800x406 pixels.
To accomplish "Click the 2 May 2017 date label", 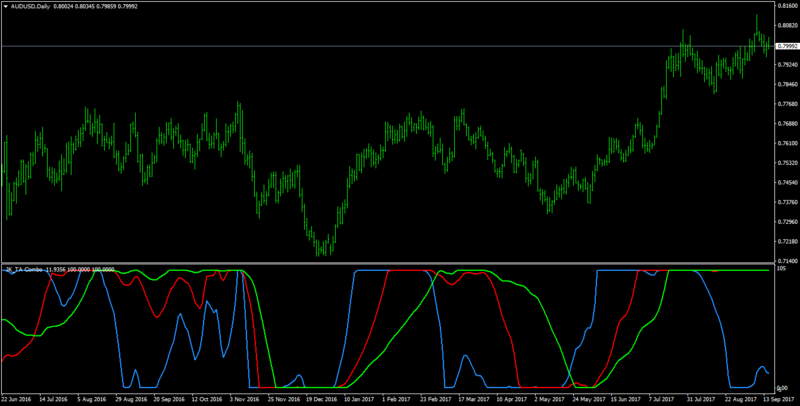I will (550, 399).
